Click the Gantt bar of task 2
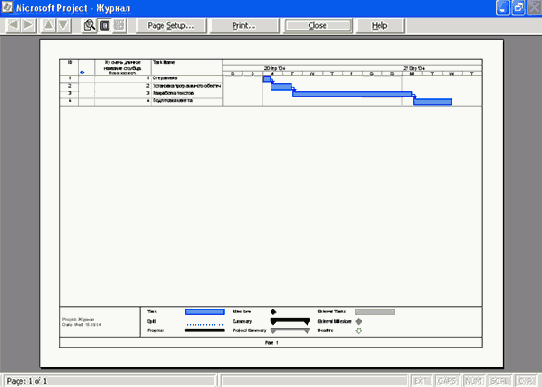This screenshot has height=387, width=542. tap(281, 87)
